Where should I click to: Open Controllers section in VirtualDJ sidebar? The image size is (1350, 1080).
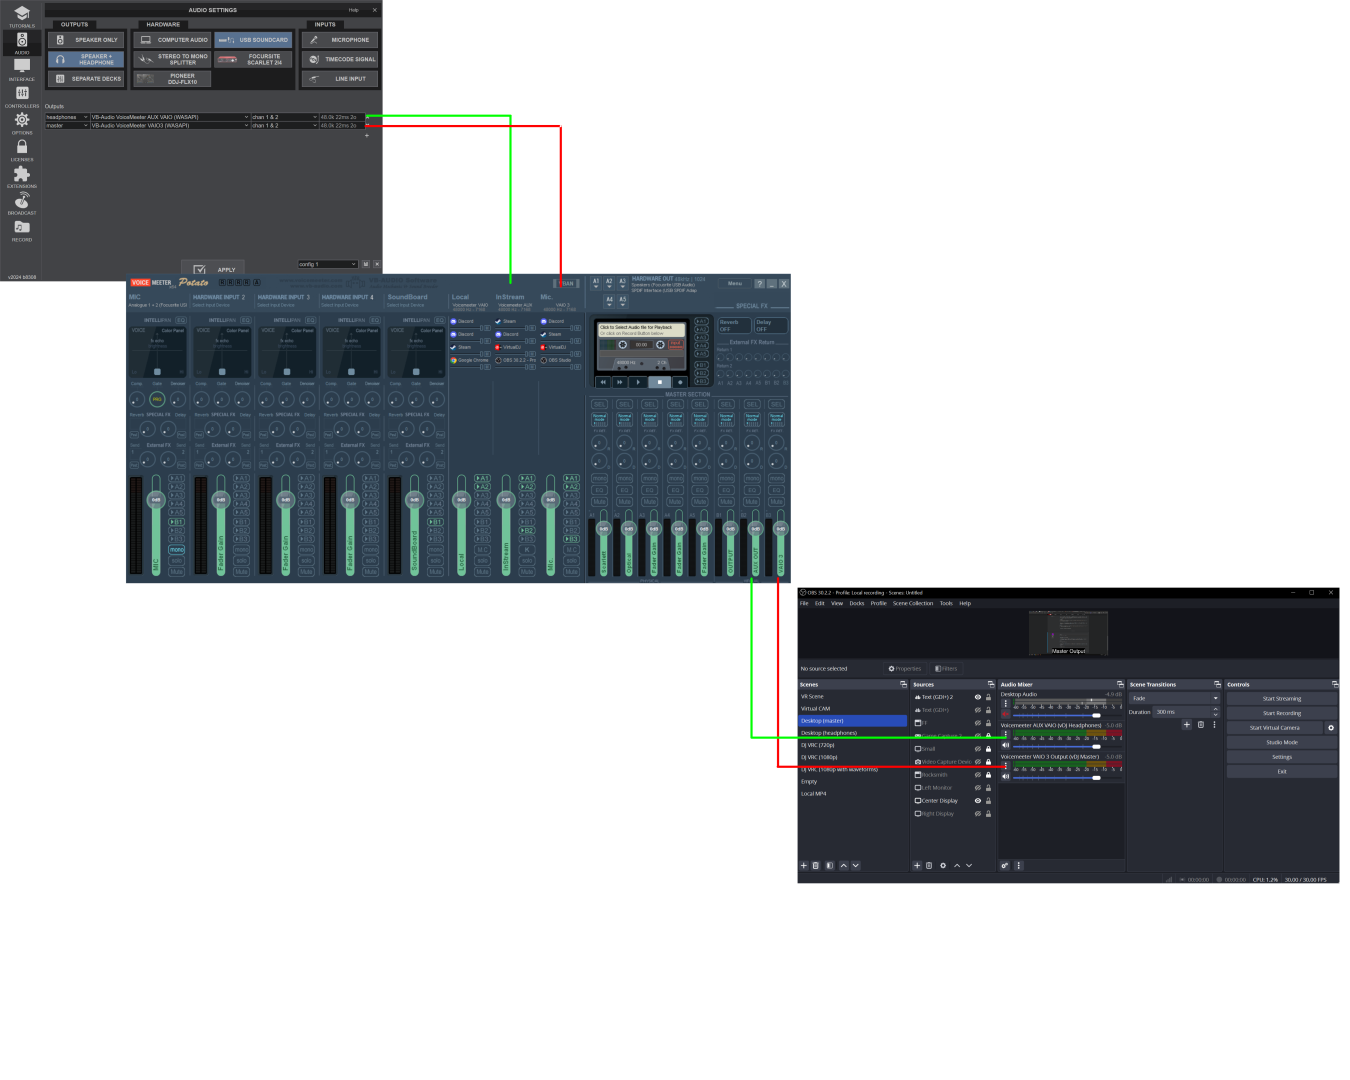21,96
